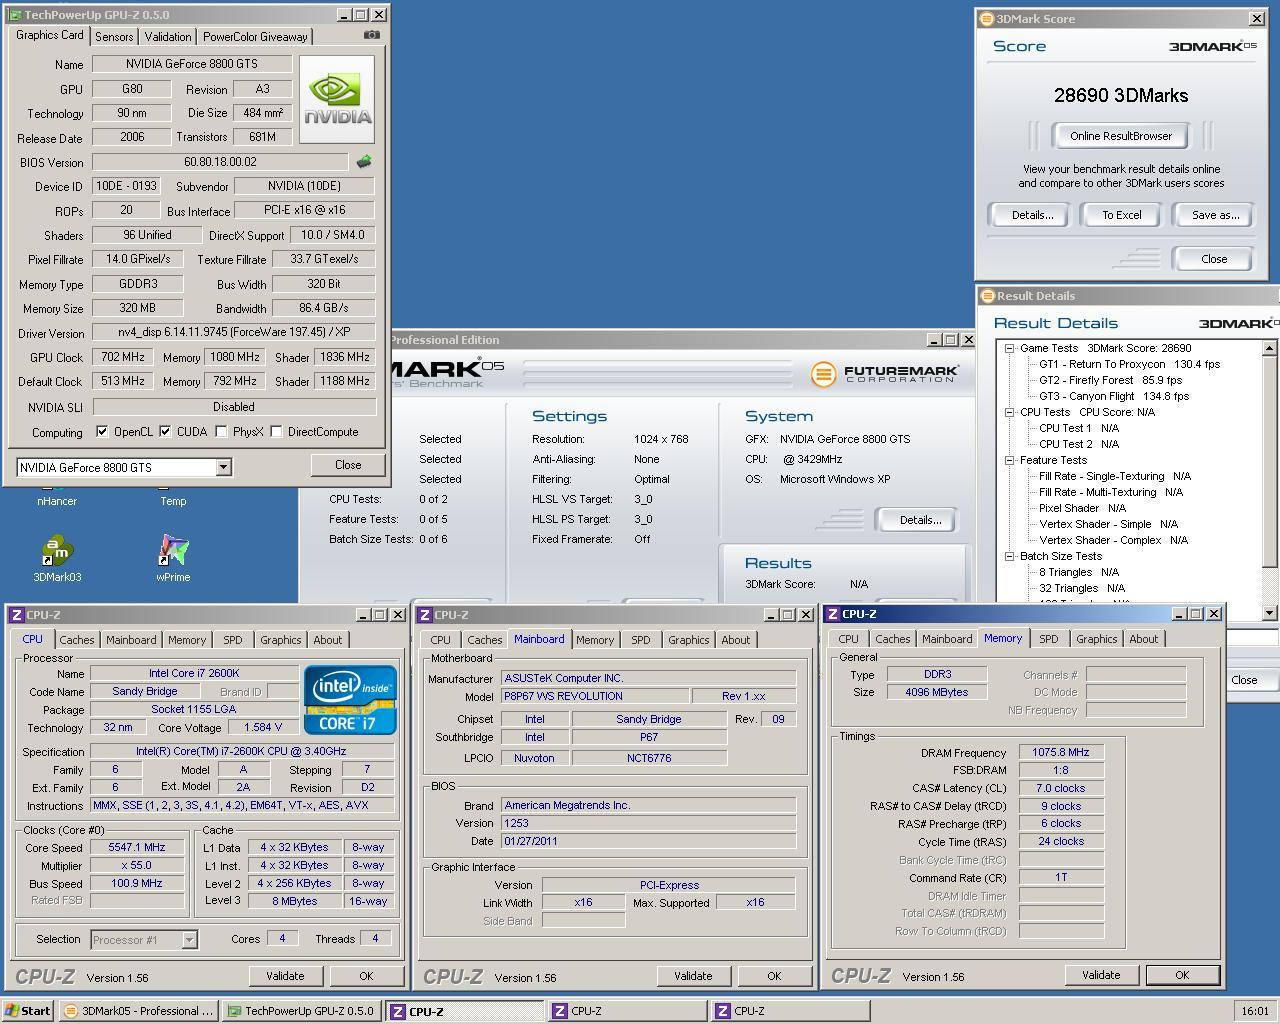Click the GPU-Z title bar icon

(x=14, y=15)
